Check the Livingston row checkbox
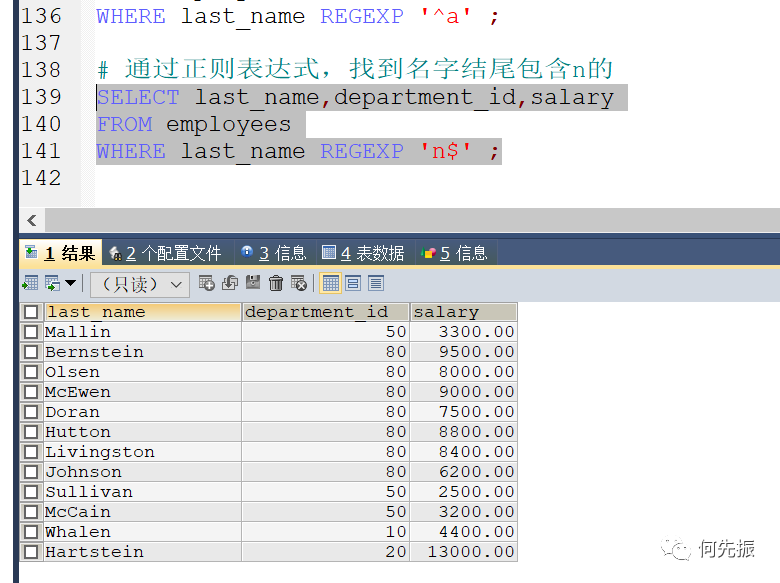 tap(31, 452)
